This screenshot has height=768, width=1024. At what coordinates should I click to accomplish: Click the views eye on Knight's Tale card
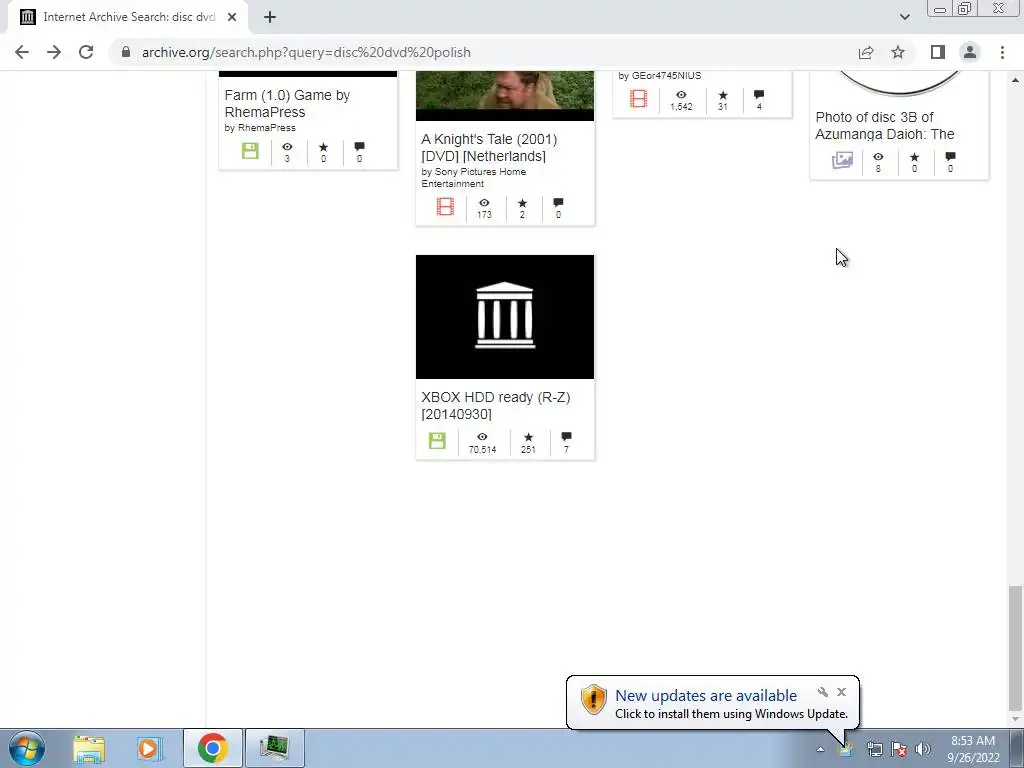484,203
